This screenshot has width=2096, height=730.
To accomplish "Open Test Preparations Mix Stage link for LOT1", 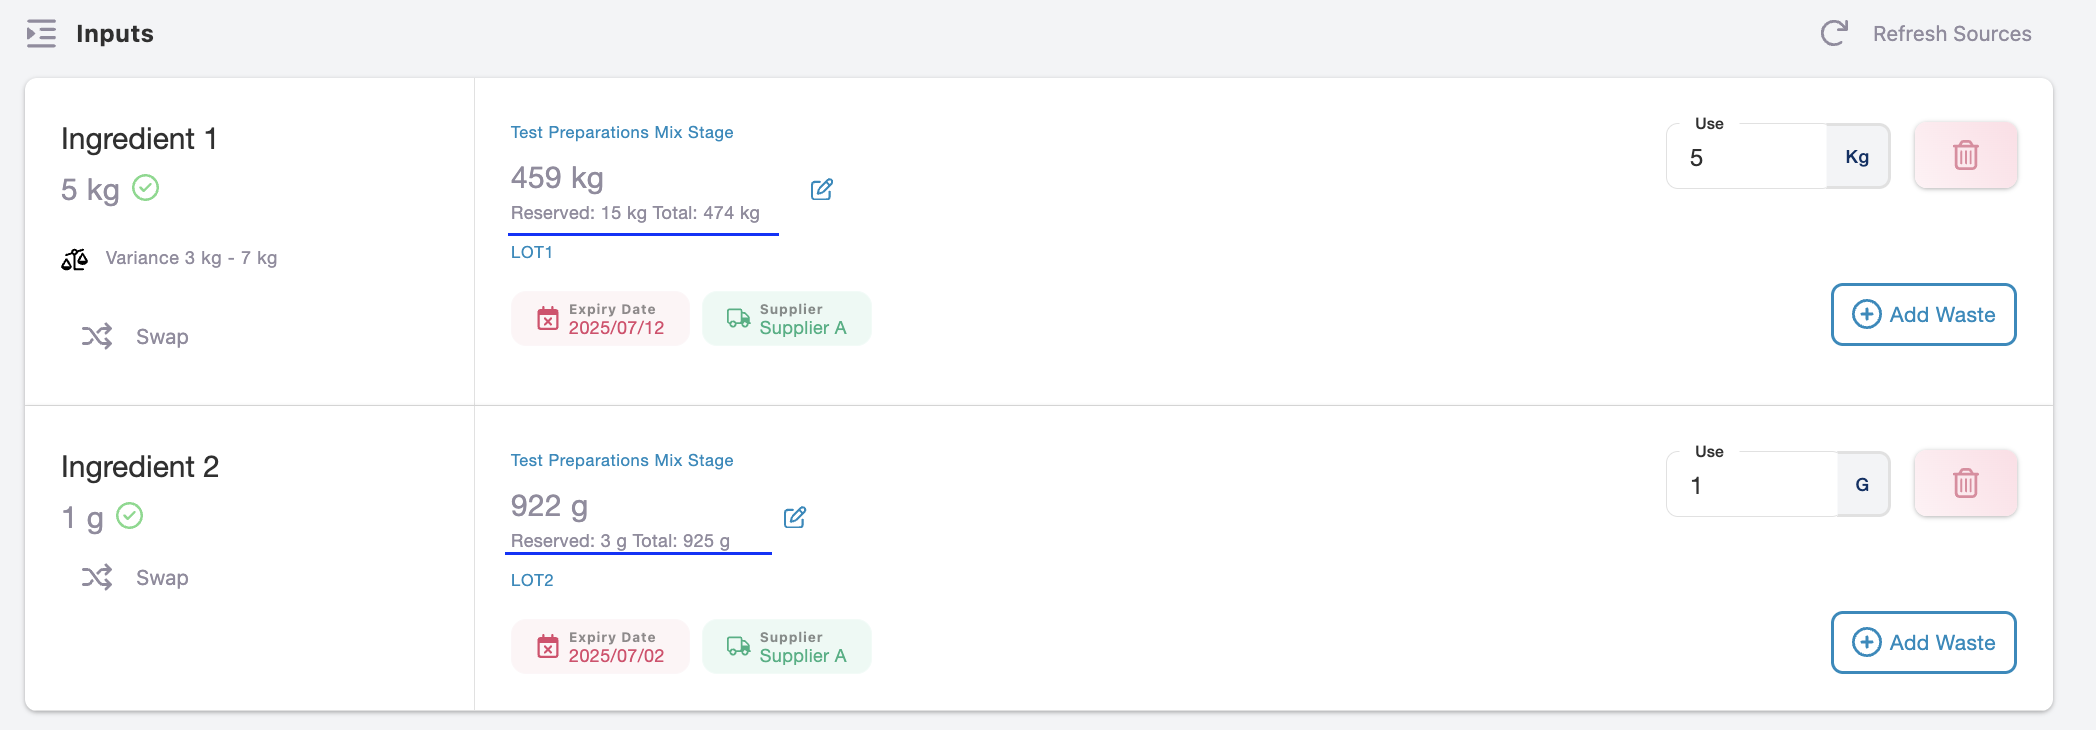I will click(621, 133).
